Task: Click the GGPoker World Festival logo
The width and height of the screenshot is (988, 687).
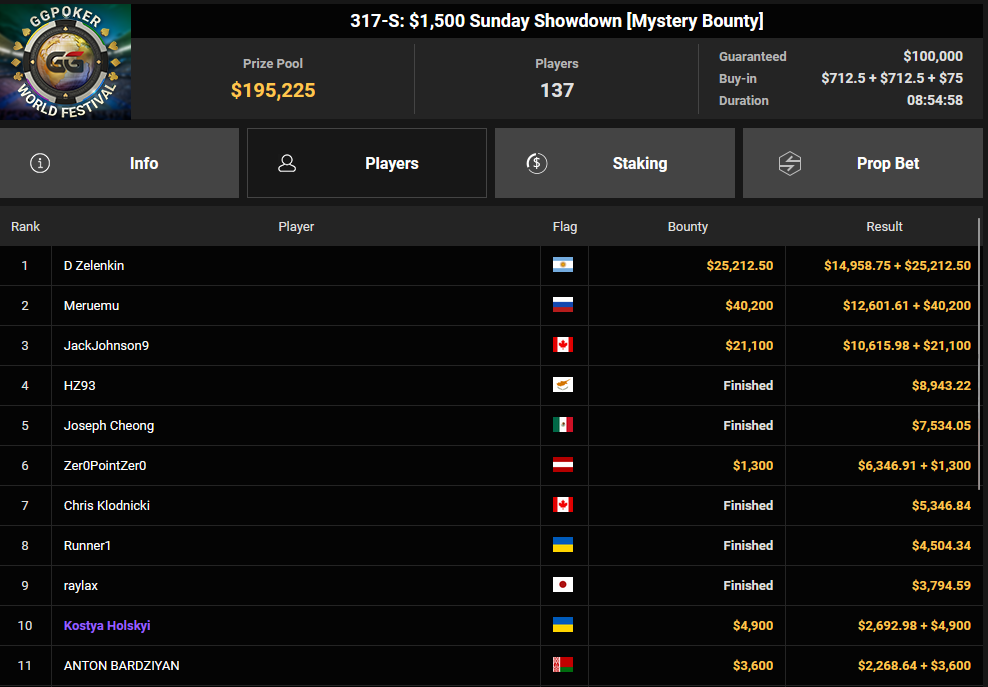Action: tap(66, 62)
